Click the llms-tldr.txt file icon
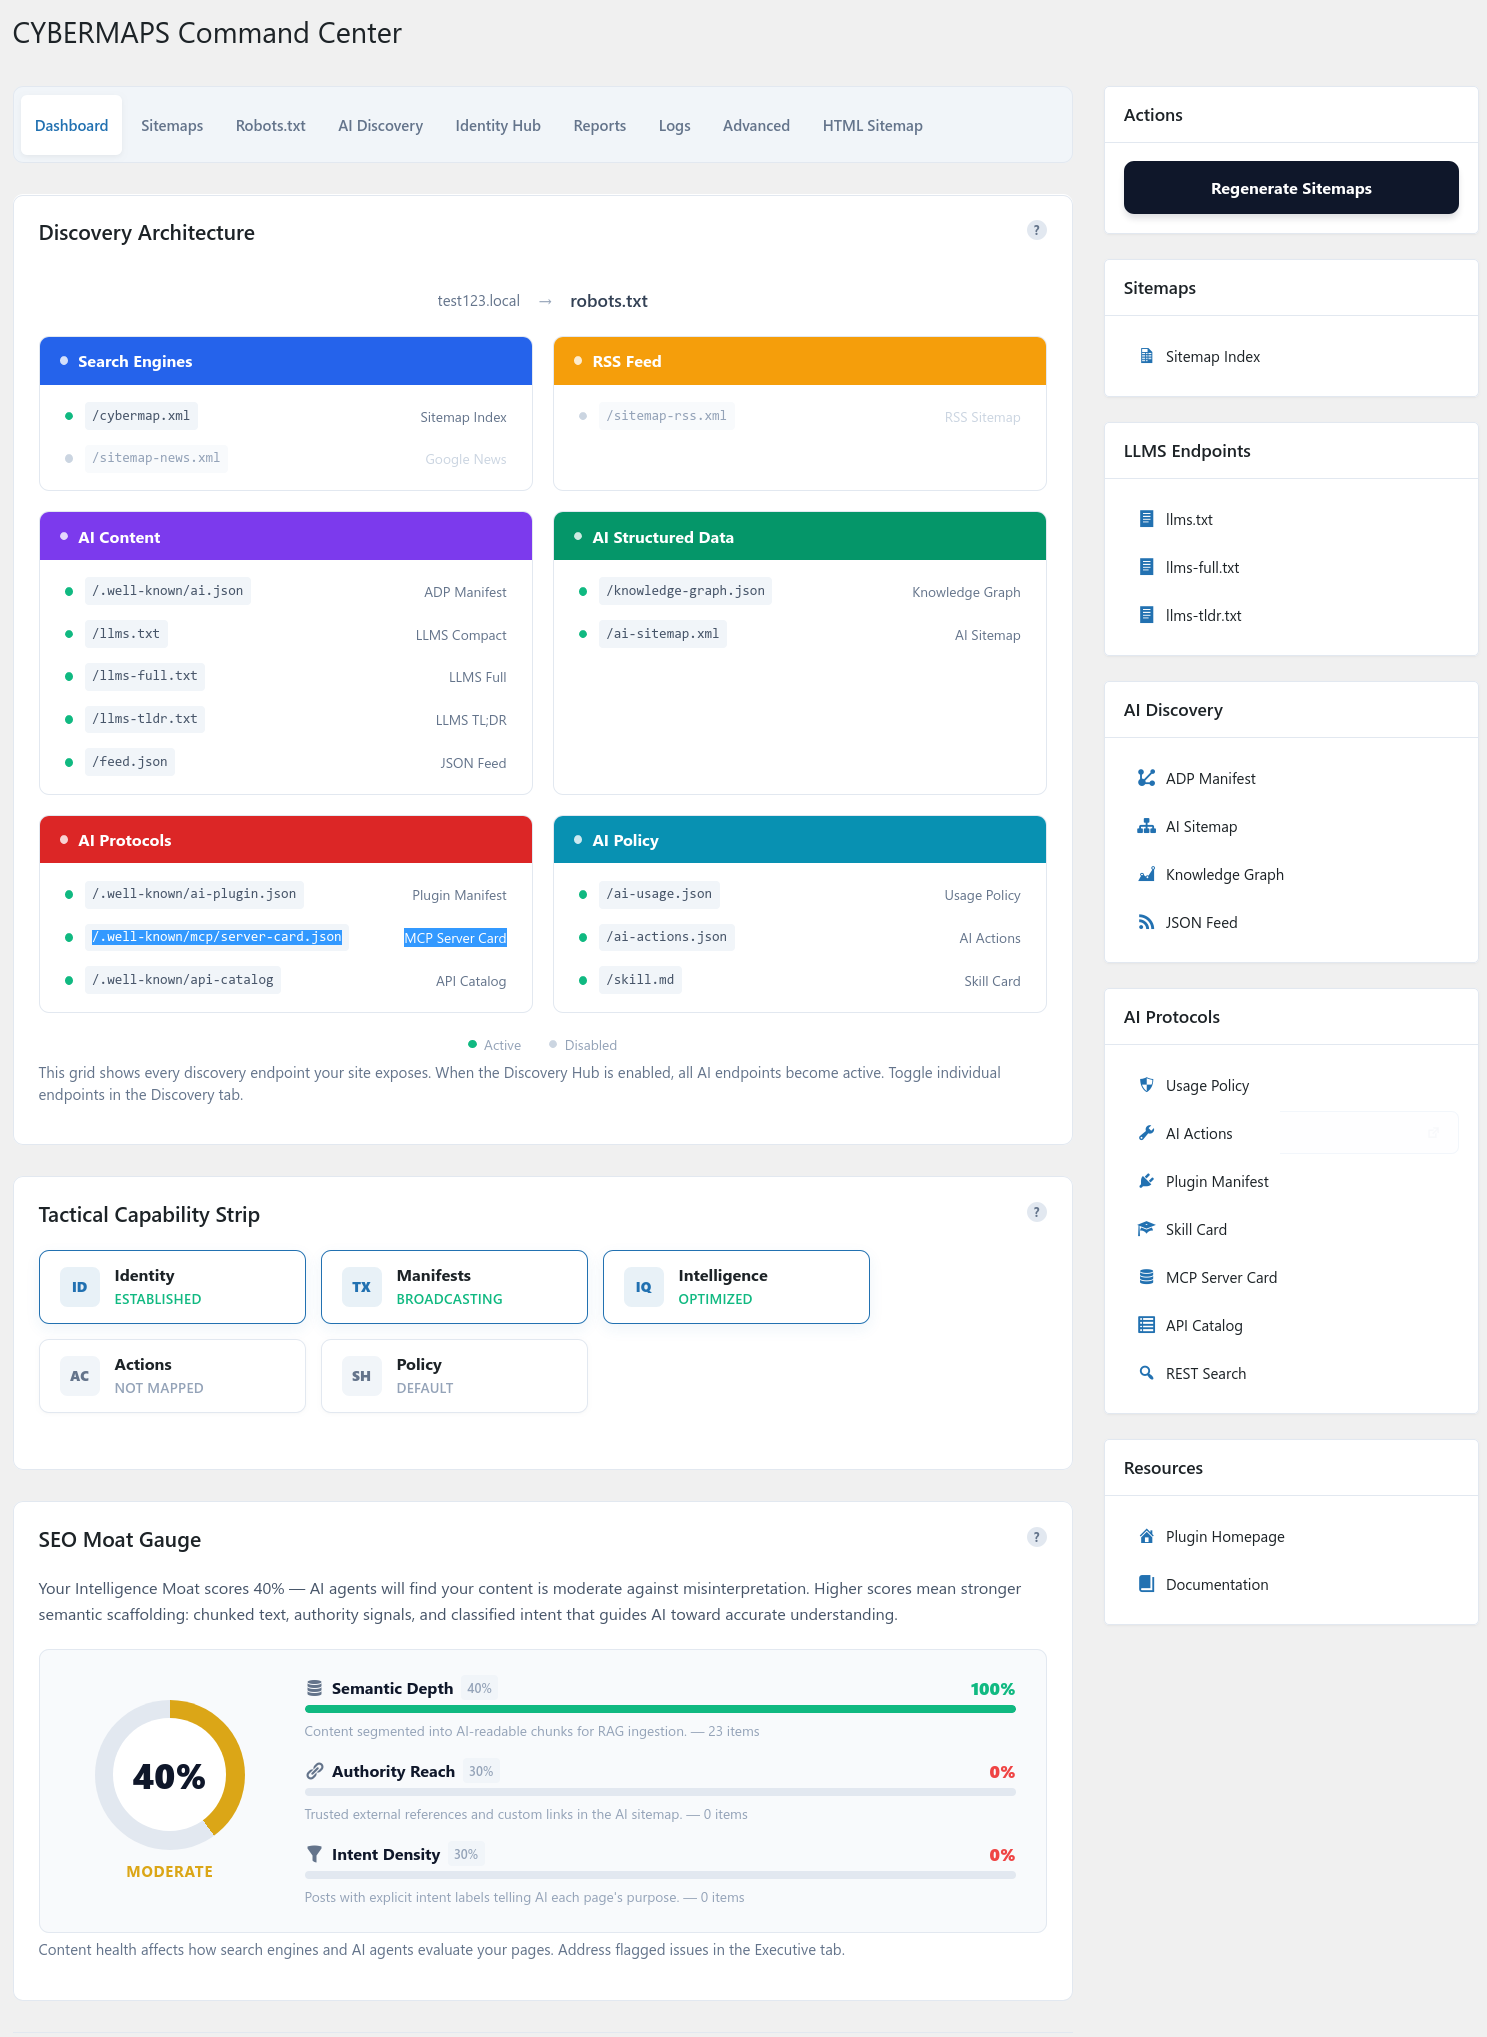 1146,615
